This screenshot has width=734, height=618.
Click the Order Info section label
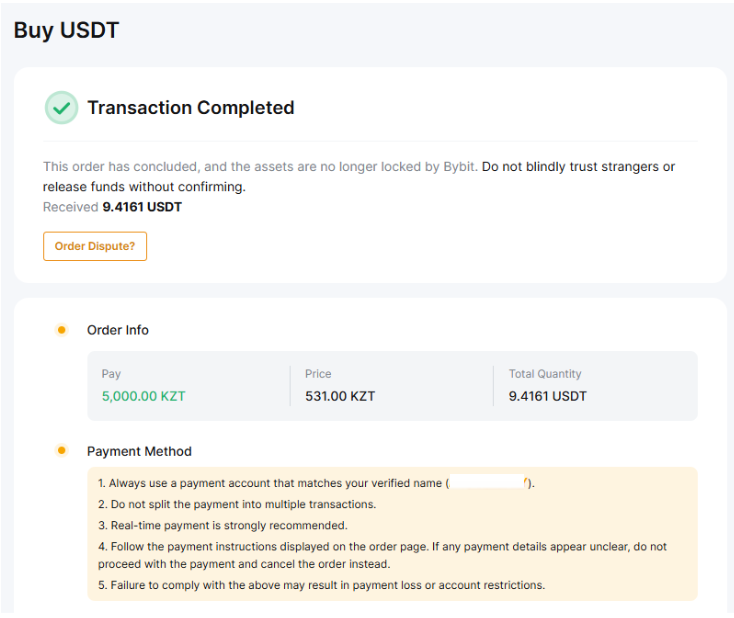[118, 330]
